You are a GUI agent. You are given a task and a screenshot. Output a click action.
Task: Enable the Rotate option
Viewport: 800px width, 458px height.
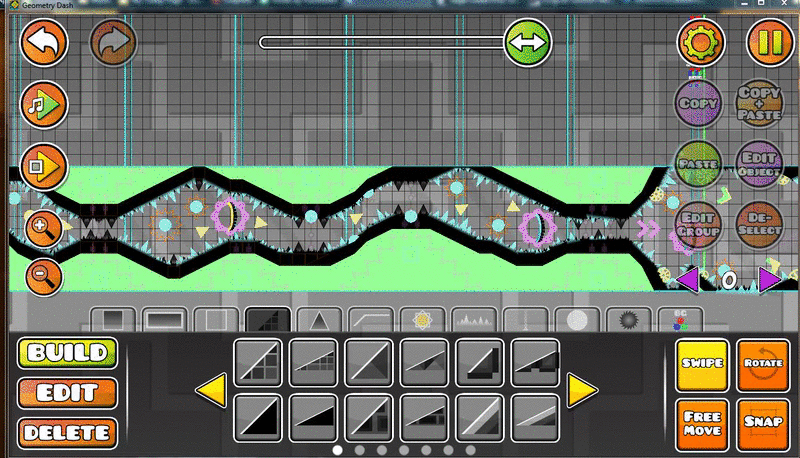point(763,365)
